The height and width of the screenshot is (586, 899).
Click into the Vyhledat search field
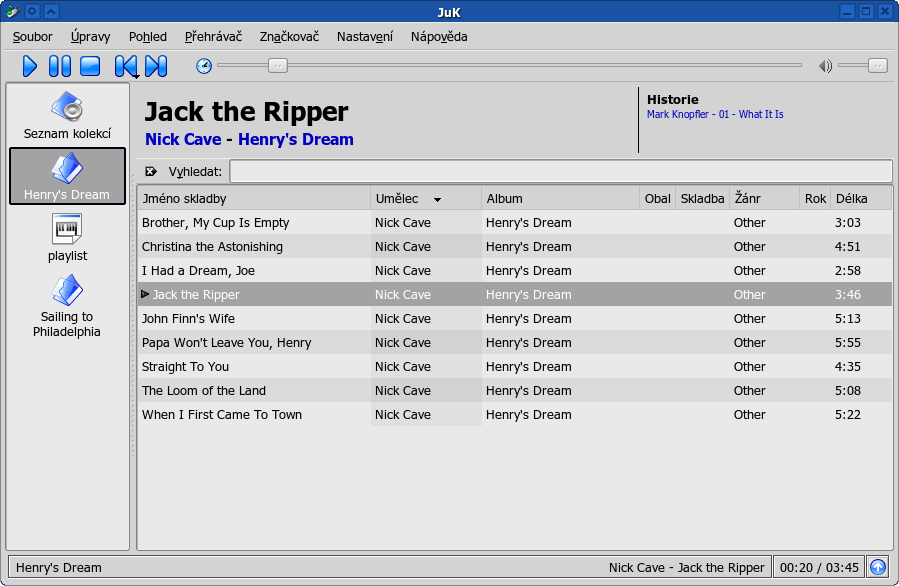[561, 171]
